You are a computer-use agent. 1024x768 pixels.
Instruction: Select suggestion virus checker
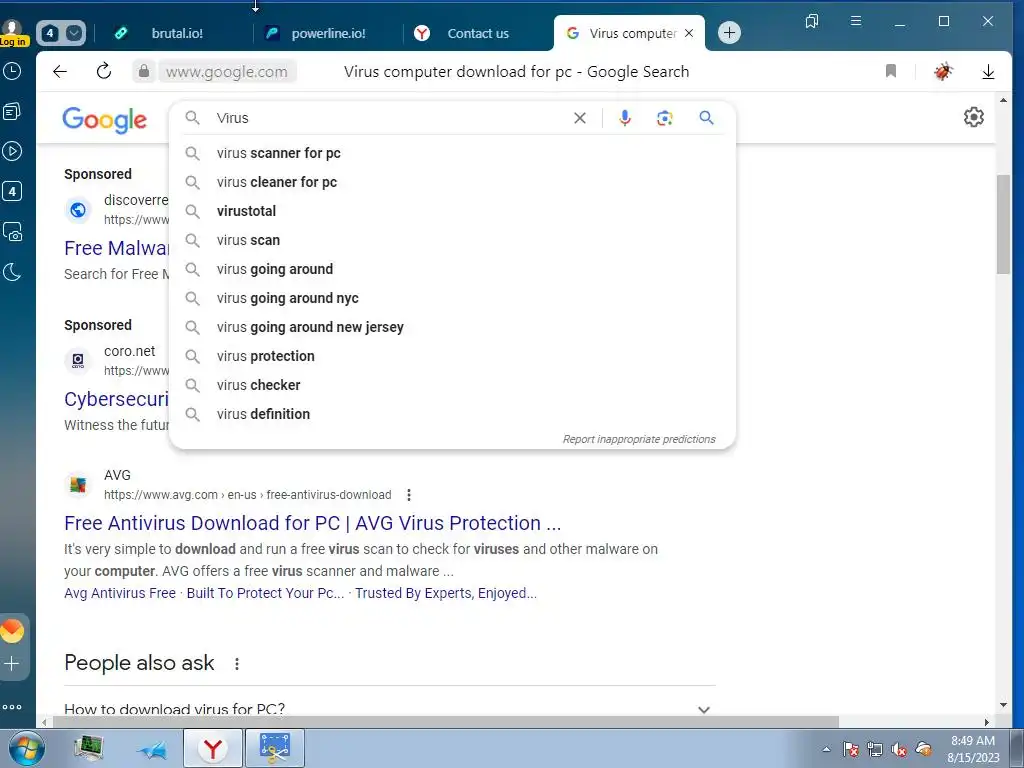452,385
